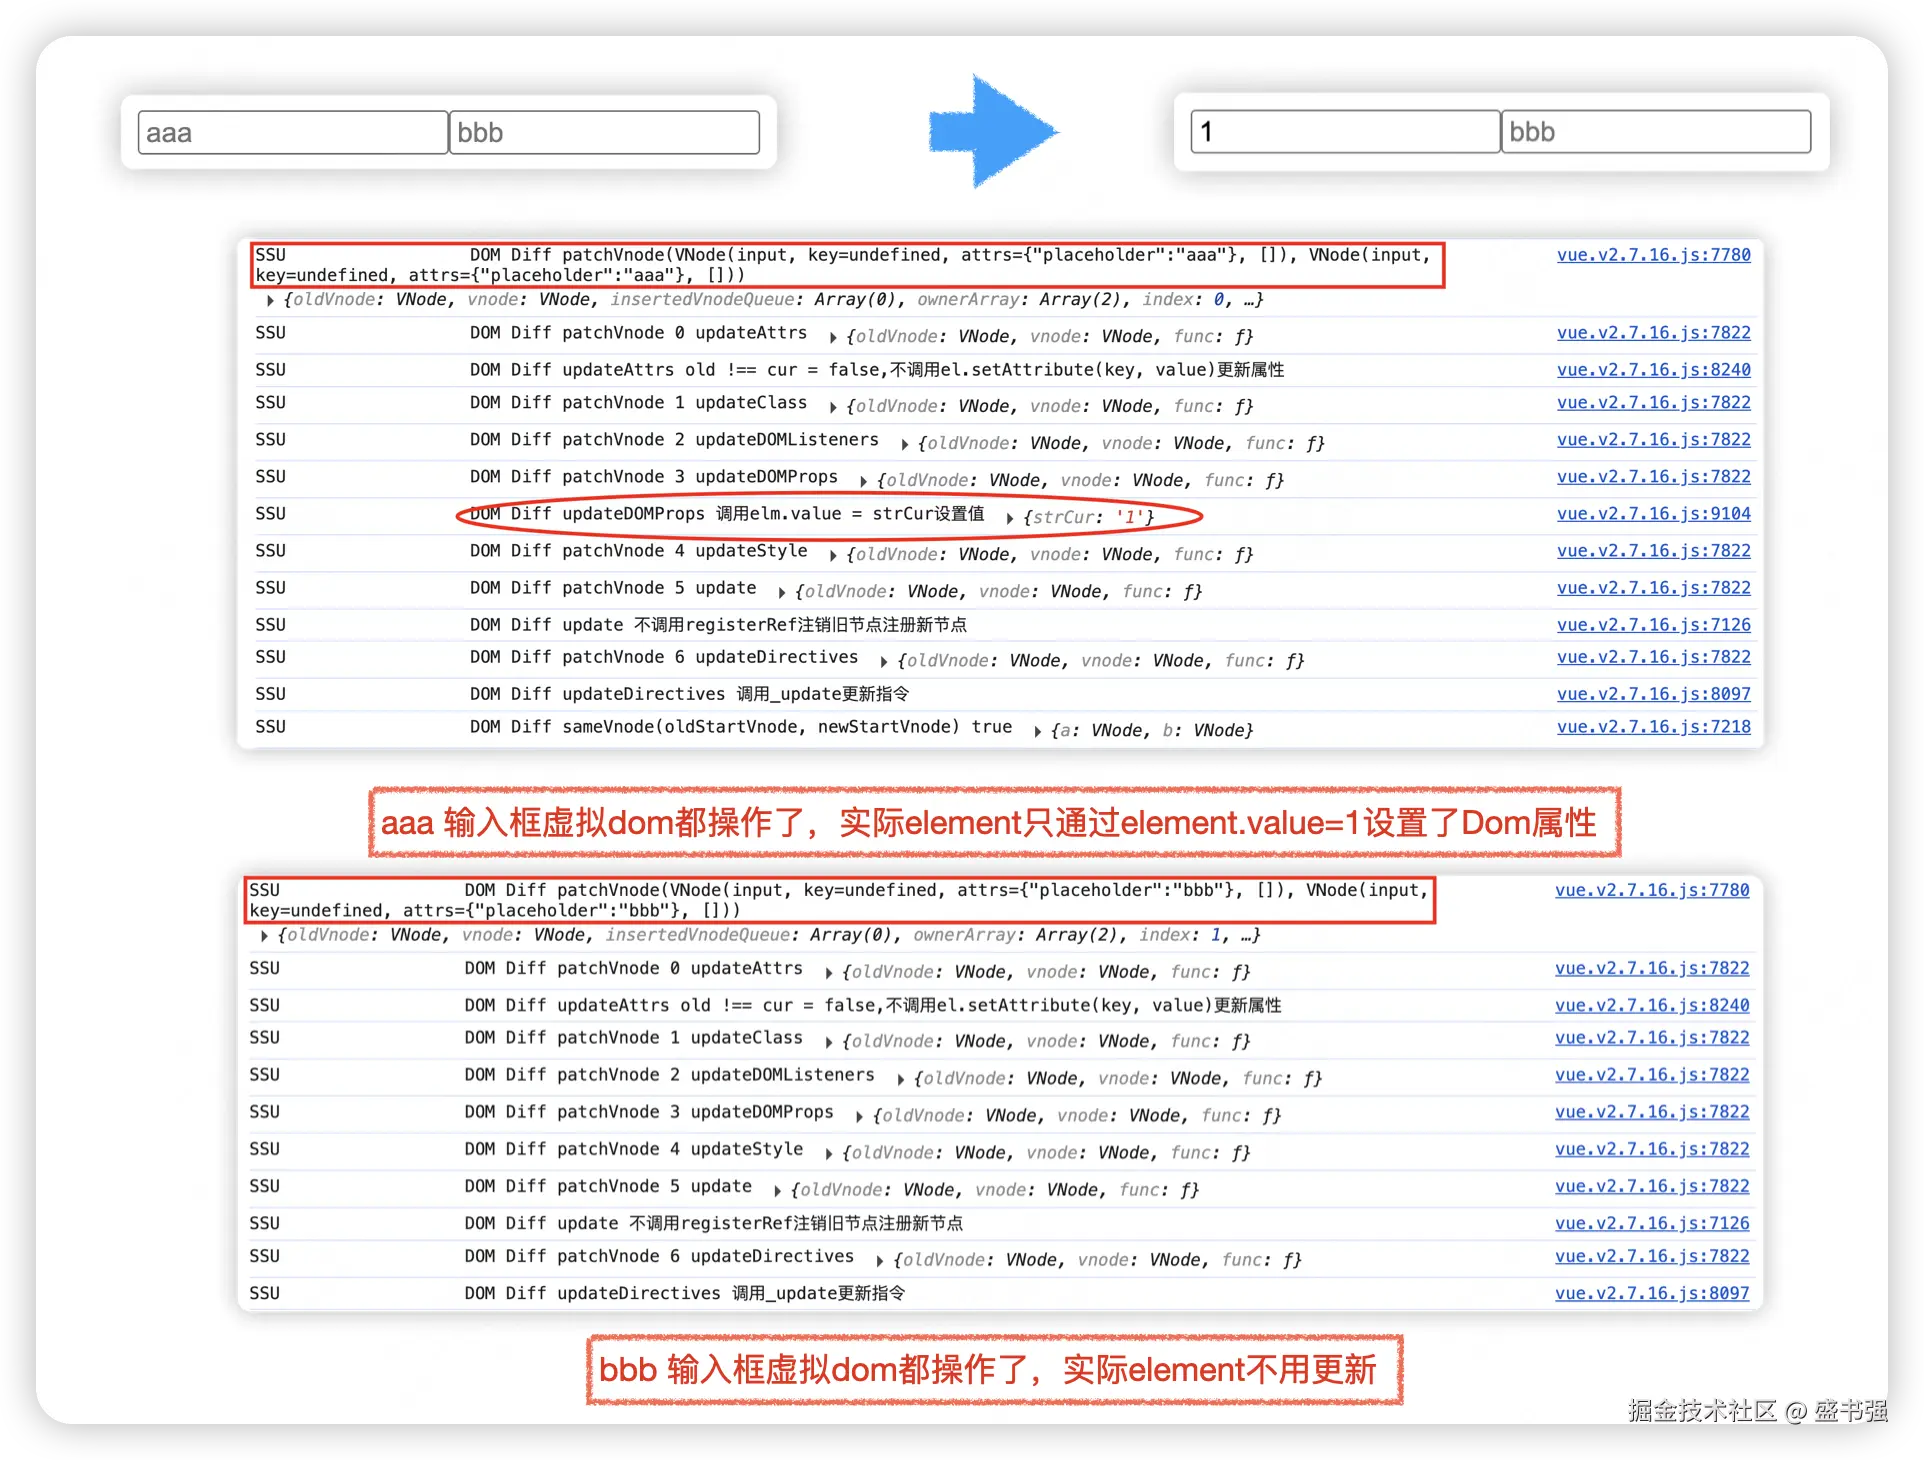This screenshot has width=1924, height=1460.
Task: Expand the oldVnode object with index: 1
Action: (264, 936)
